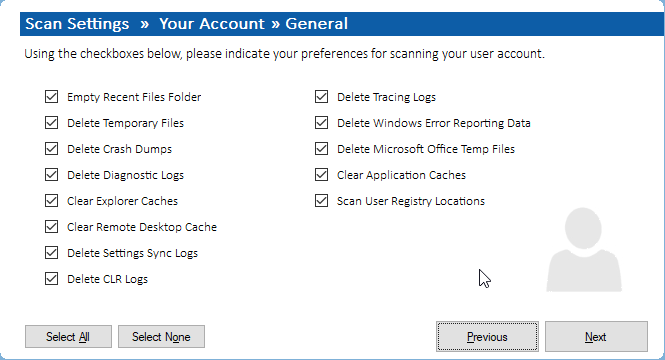The image size is (665, 360).
Task: Toggle Delete Diagnostic Logs checkbox
Action: pyautogui.click(x=51, y=175)
